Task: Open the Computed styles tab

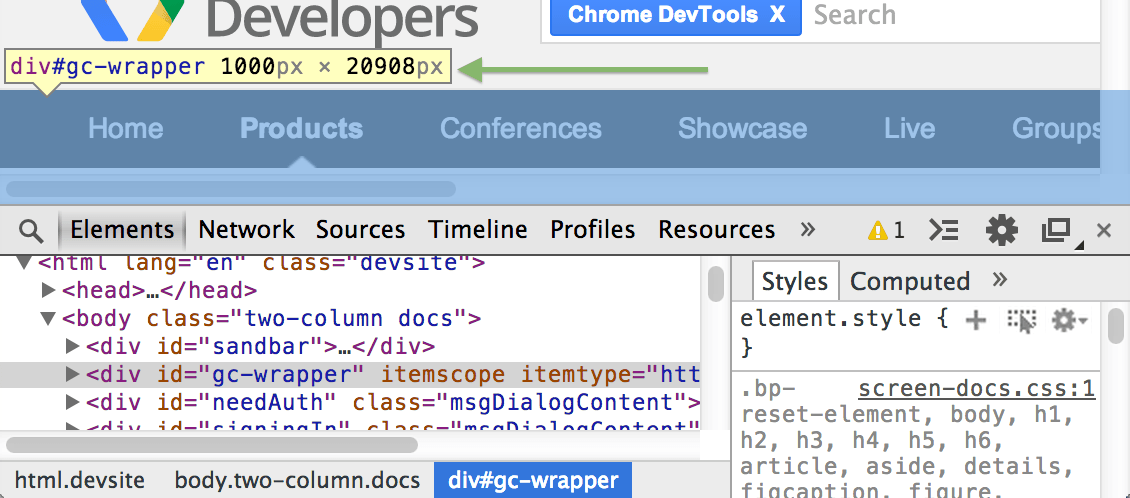Action: point(910,282)
